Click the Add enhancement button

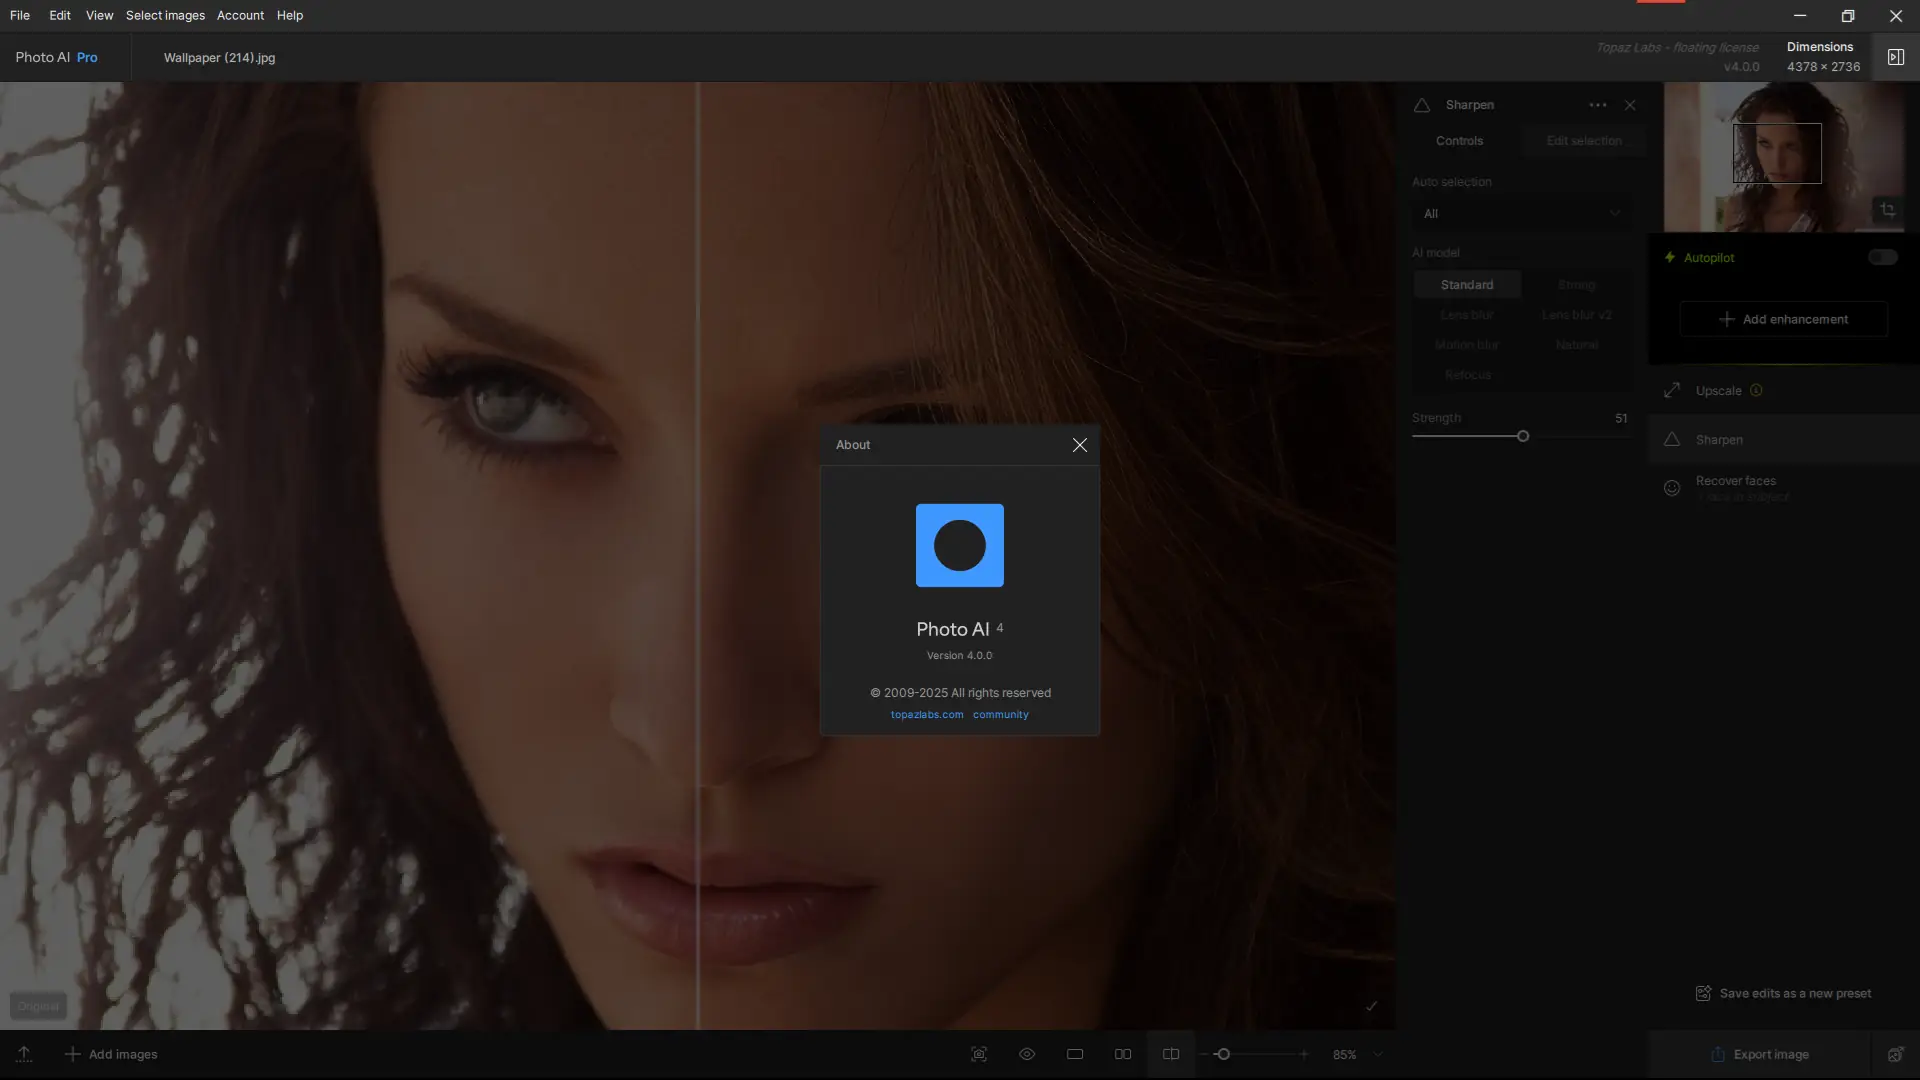tap(1783, 319)
